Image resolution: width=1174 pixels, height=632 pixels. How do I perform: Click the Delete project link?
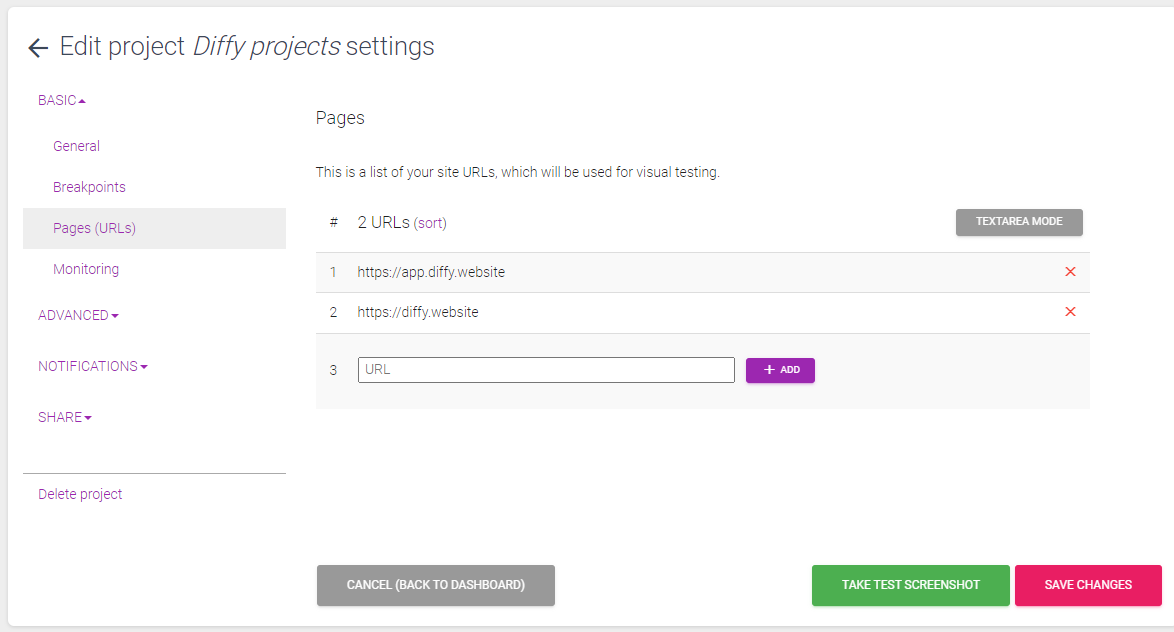80,494
